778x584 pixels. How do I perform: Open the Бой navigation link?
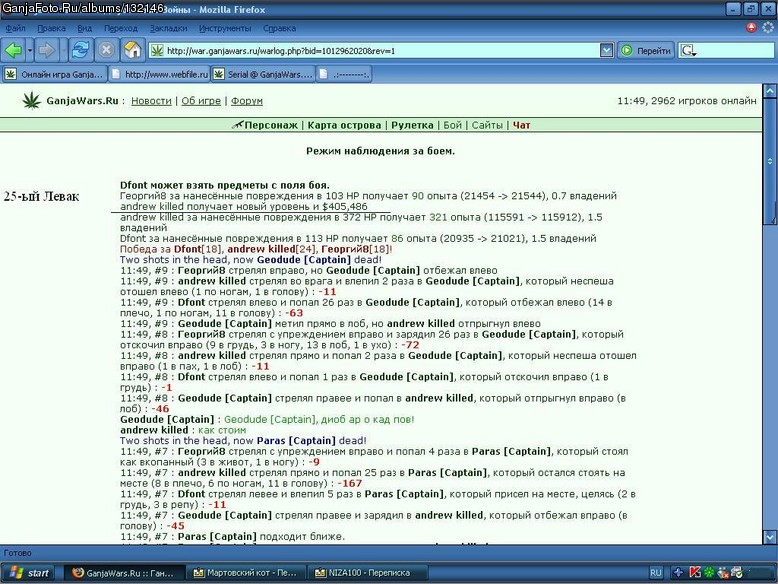(453, 125)
